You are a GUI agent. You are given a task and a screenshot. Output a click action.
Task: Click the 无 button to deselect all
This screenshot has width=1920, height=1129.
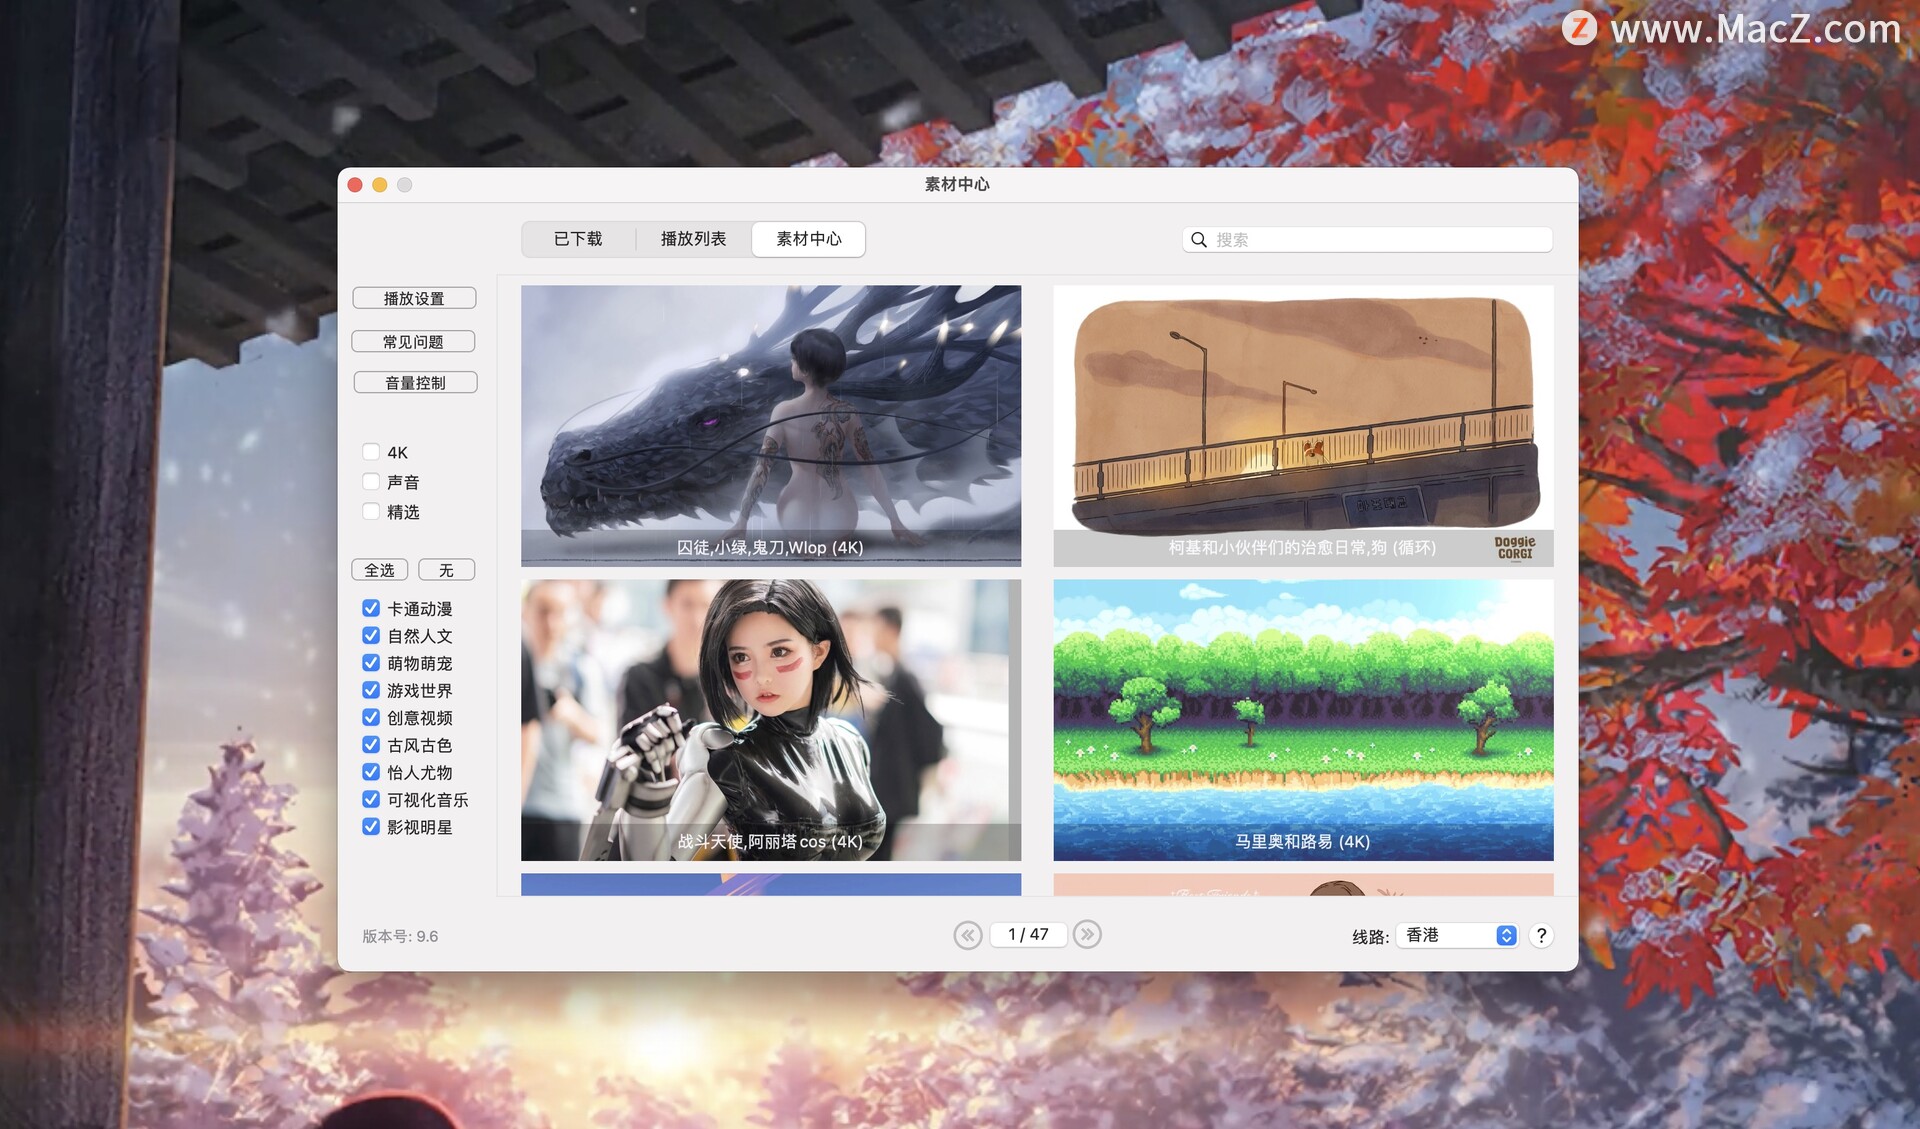tap(446, 570)
